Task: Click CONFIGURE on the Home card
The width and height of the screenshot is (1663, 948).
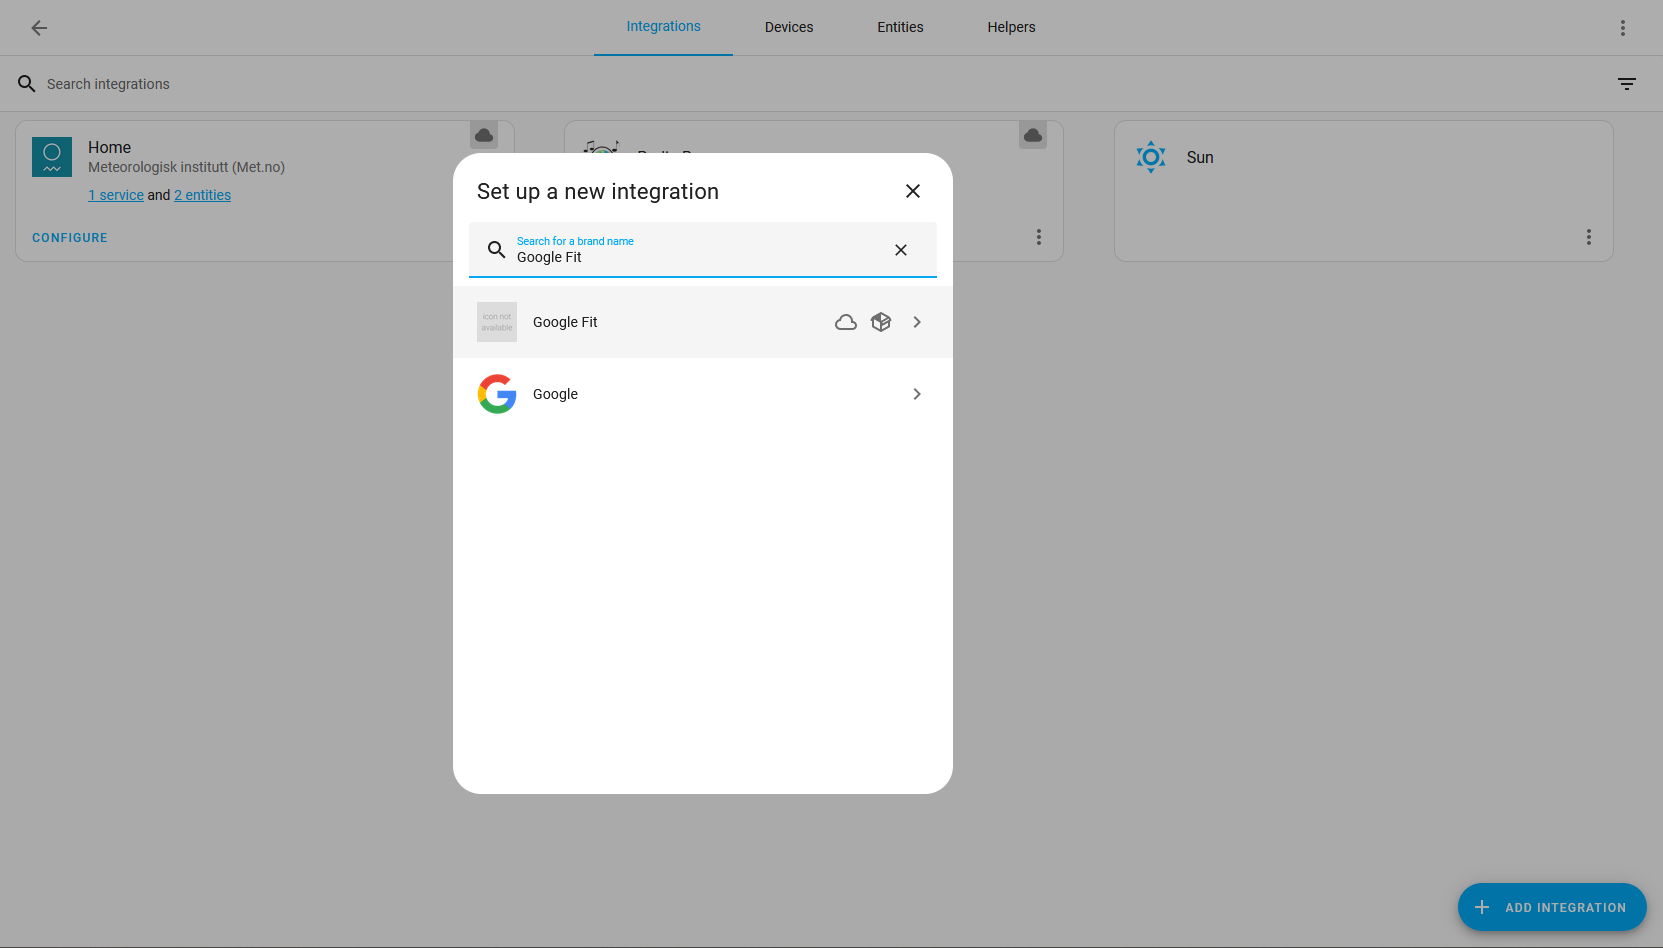Action: pos(70,238)
